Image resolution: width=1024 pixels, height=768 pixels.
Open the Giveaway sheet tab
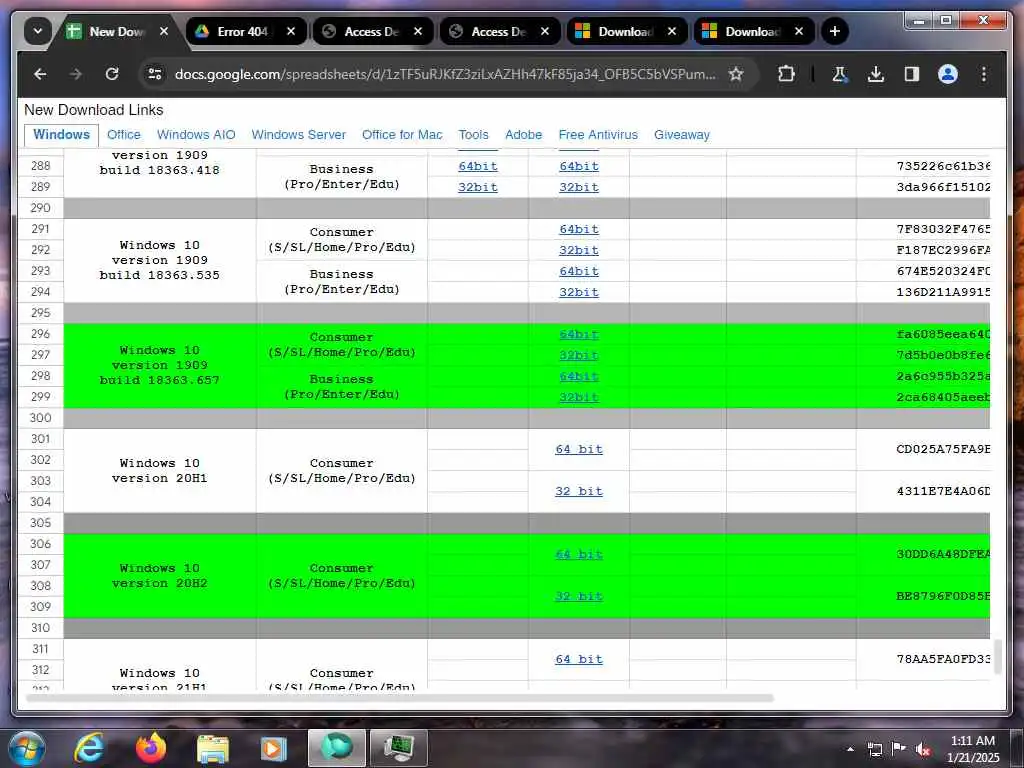tap(682, 135)
